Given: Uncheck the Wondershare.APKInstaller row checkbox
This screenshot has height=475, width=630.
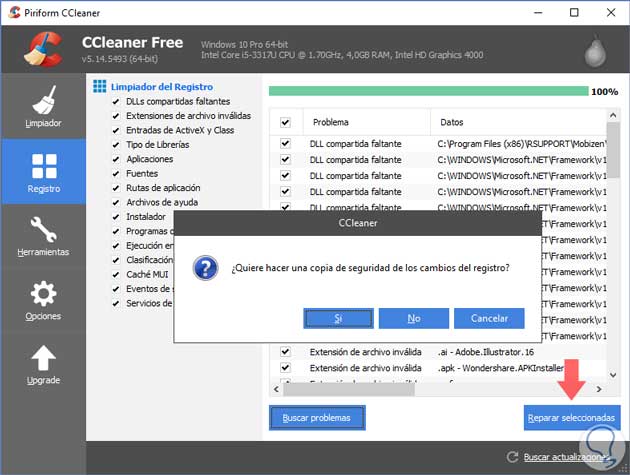Looking at the screenshot, I should [285, 368].
